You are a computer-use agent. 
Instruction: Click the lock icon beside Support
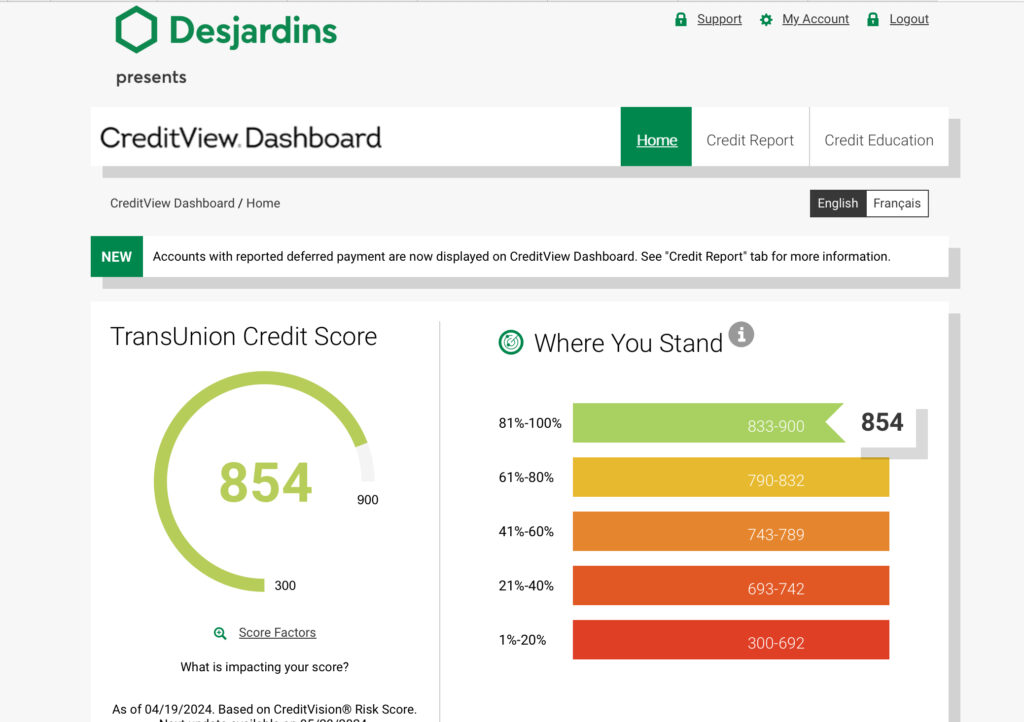tap(681, 19)
